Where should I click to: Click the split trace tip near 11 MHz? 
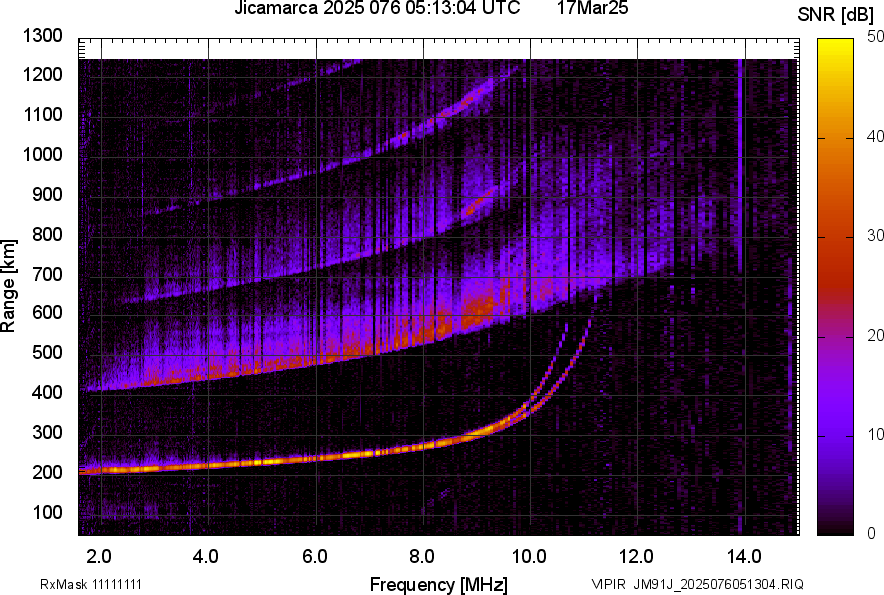589,321
